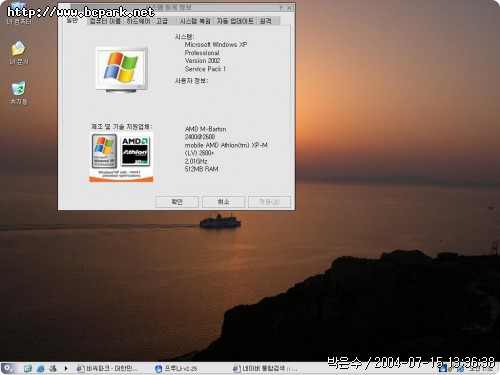Viewport: 500px width, 375px height.
Task: Switch to the 프루나 v2.25 taskbar window
Action: pos(177,368)
